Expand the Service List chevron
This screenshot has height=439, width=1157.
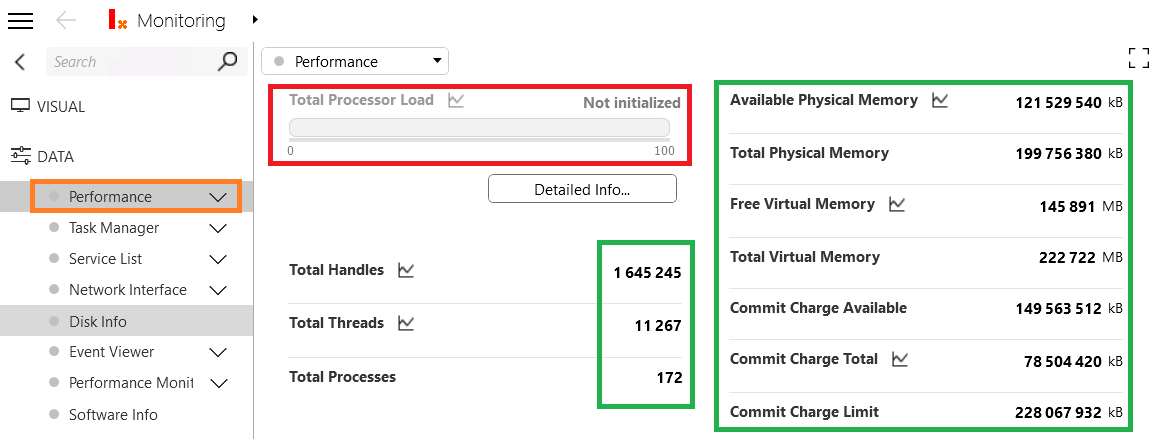coord(218,259)
